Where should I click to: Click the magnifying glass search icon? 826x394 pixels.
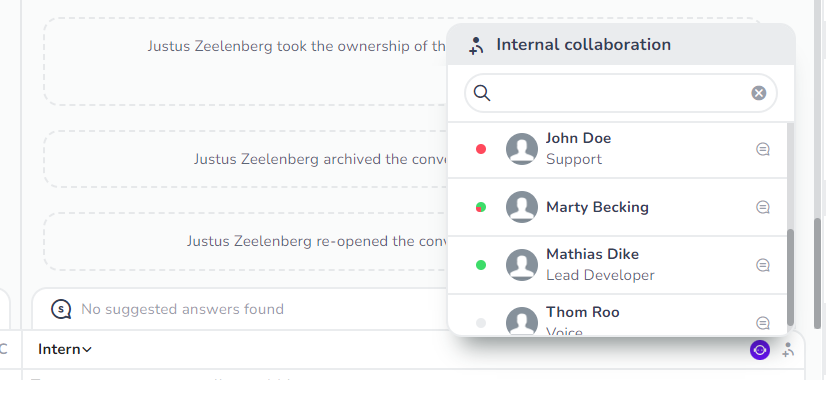pos(482,93)
